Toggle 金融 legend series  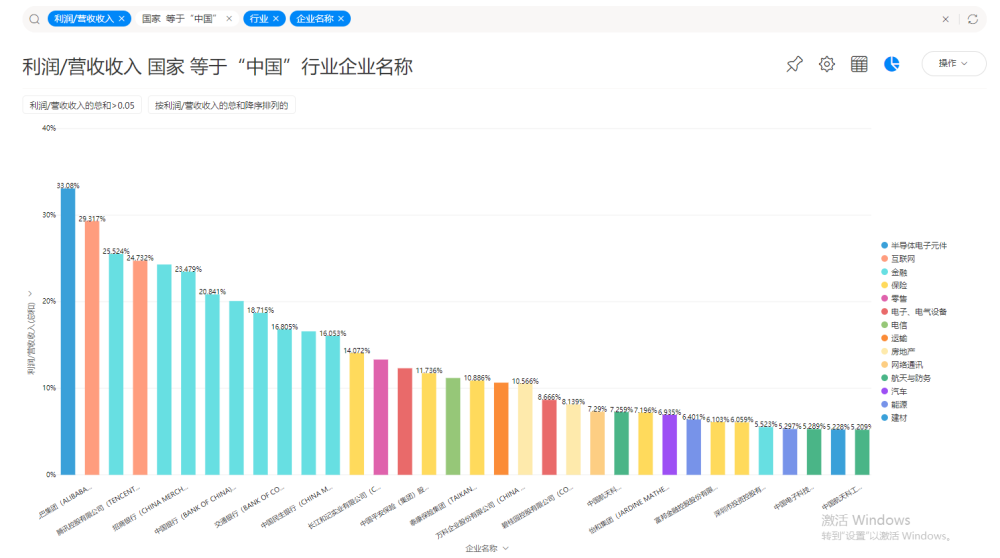point(894,272)
